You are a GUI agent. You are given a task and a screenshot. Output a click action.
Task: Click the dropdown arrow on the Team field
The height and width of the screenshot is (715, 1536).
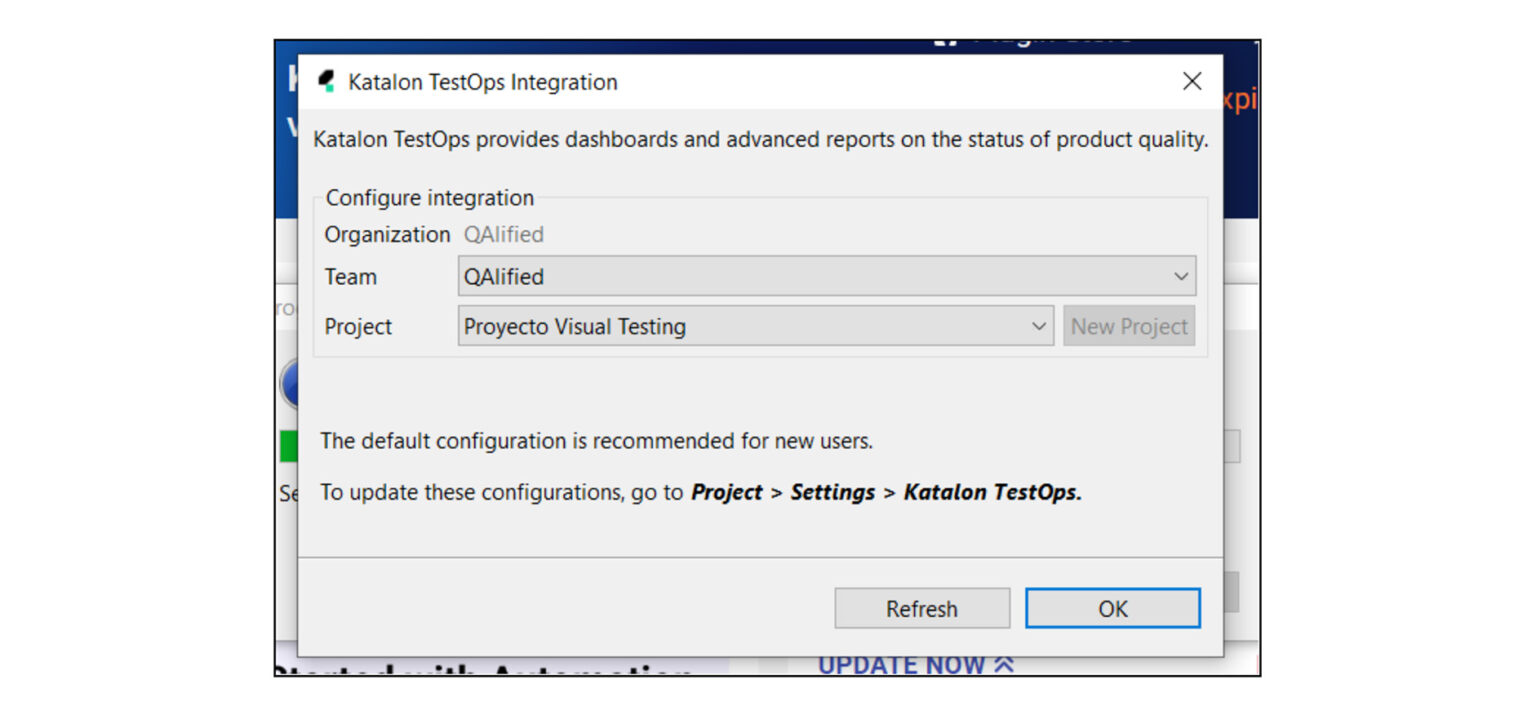(x=1182, y=276)
